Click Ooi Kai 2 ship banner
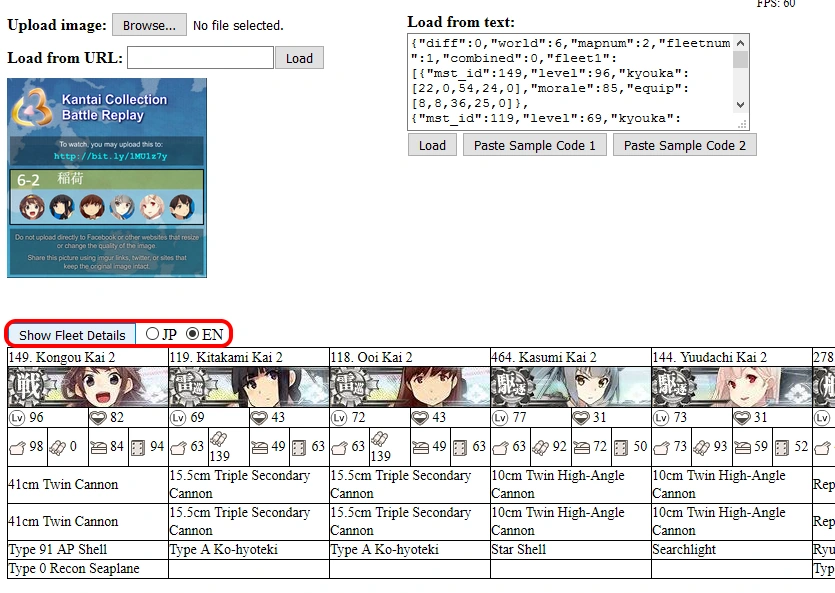Viewport: 835px width, 593px height. (410, 387)
